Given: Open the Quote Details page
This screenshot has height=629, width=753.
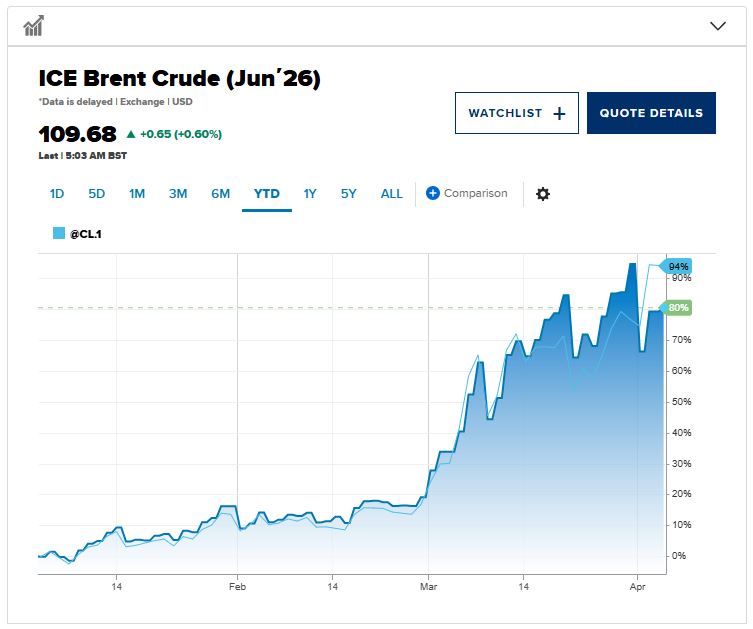Looking at the screenshot, I should [651, 113].
